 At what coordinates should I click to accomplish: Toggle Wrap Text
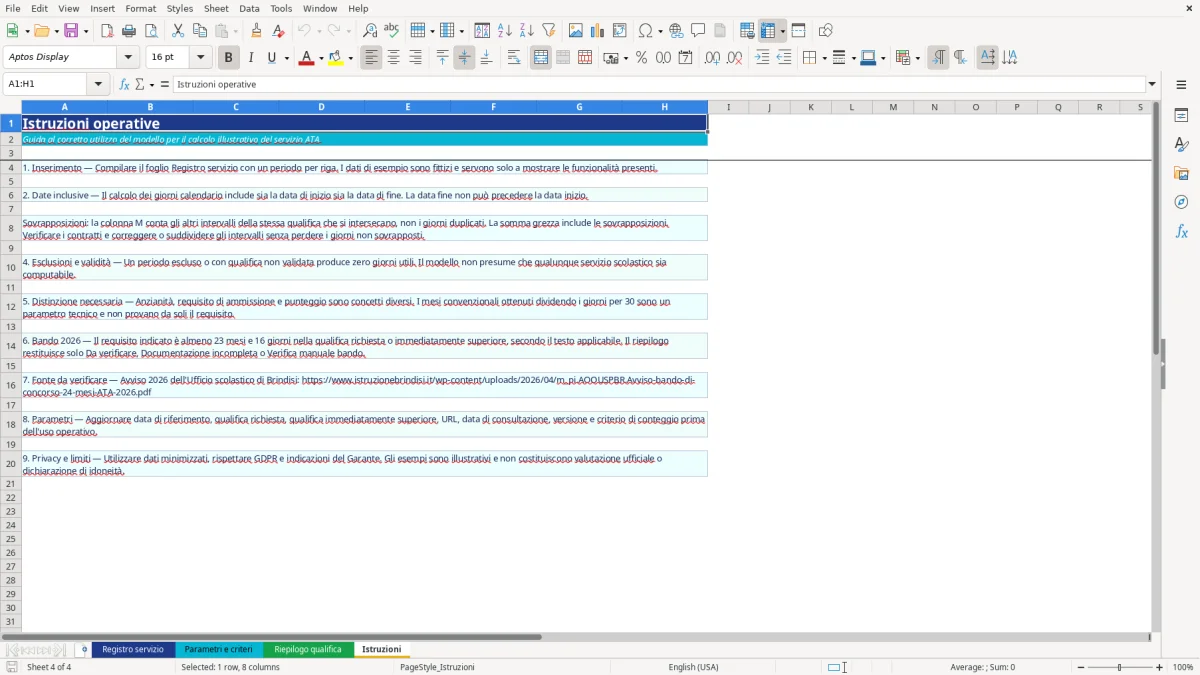pyautogui.click(x=514, y=58)
